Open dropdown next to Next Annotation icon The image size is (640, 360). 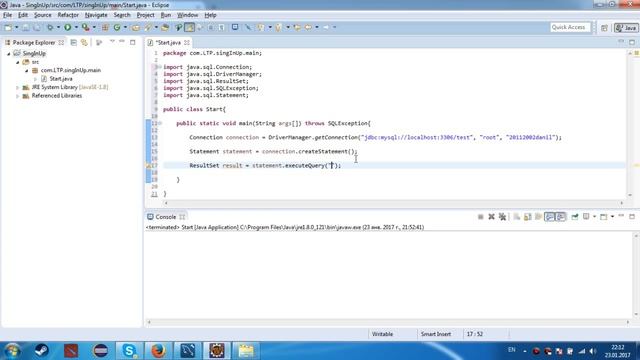click(270, 27)
